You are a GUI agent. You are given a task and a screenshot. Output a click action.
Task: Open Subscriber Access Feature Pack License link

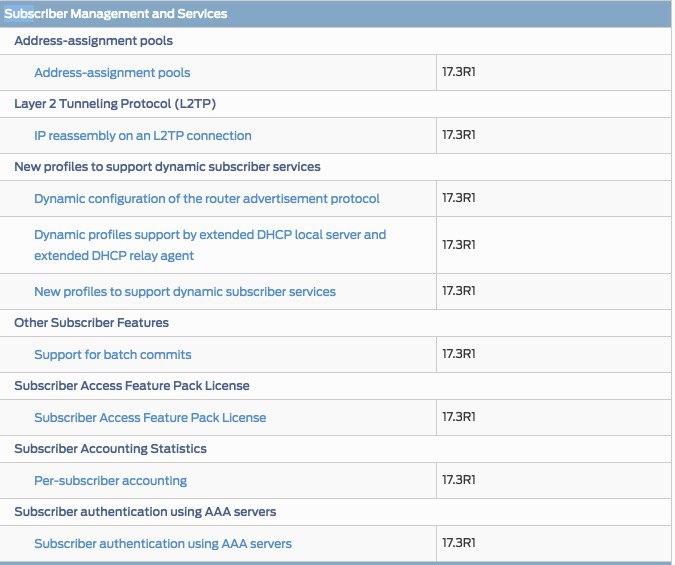point(150,417)
